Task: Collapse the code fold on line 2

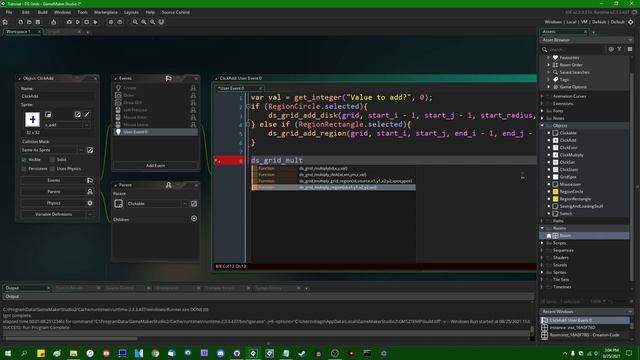Action: 248,107
